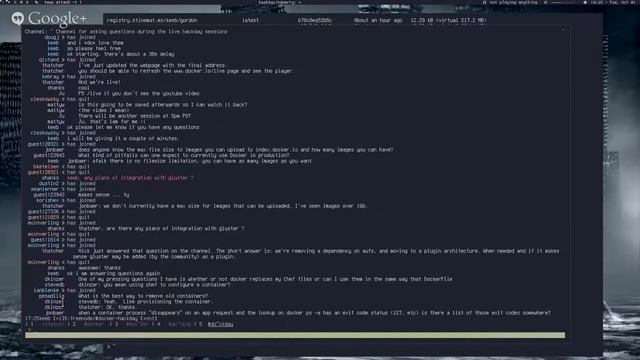Image resolution: width=640 pixels, height=360 pixels.
Task: Click jonbaer's max file size question
Action: point(236,150)
